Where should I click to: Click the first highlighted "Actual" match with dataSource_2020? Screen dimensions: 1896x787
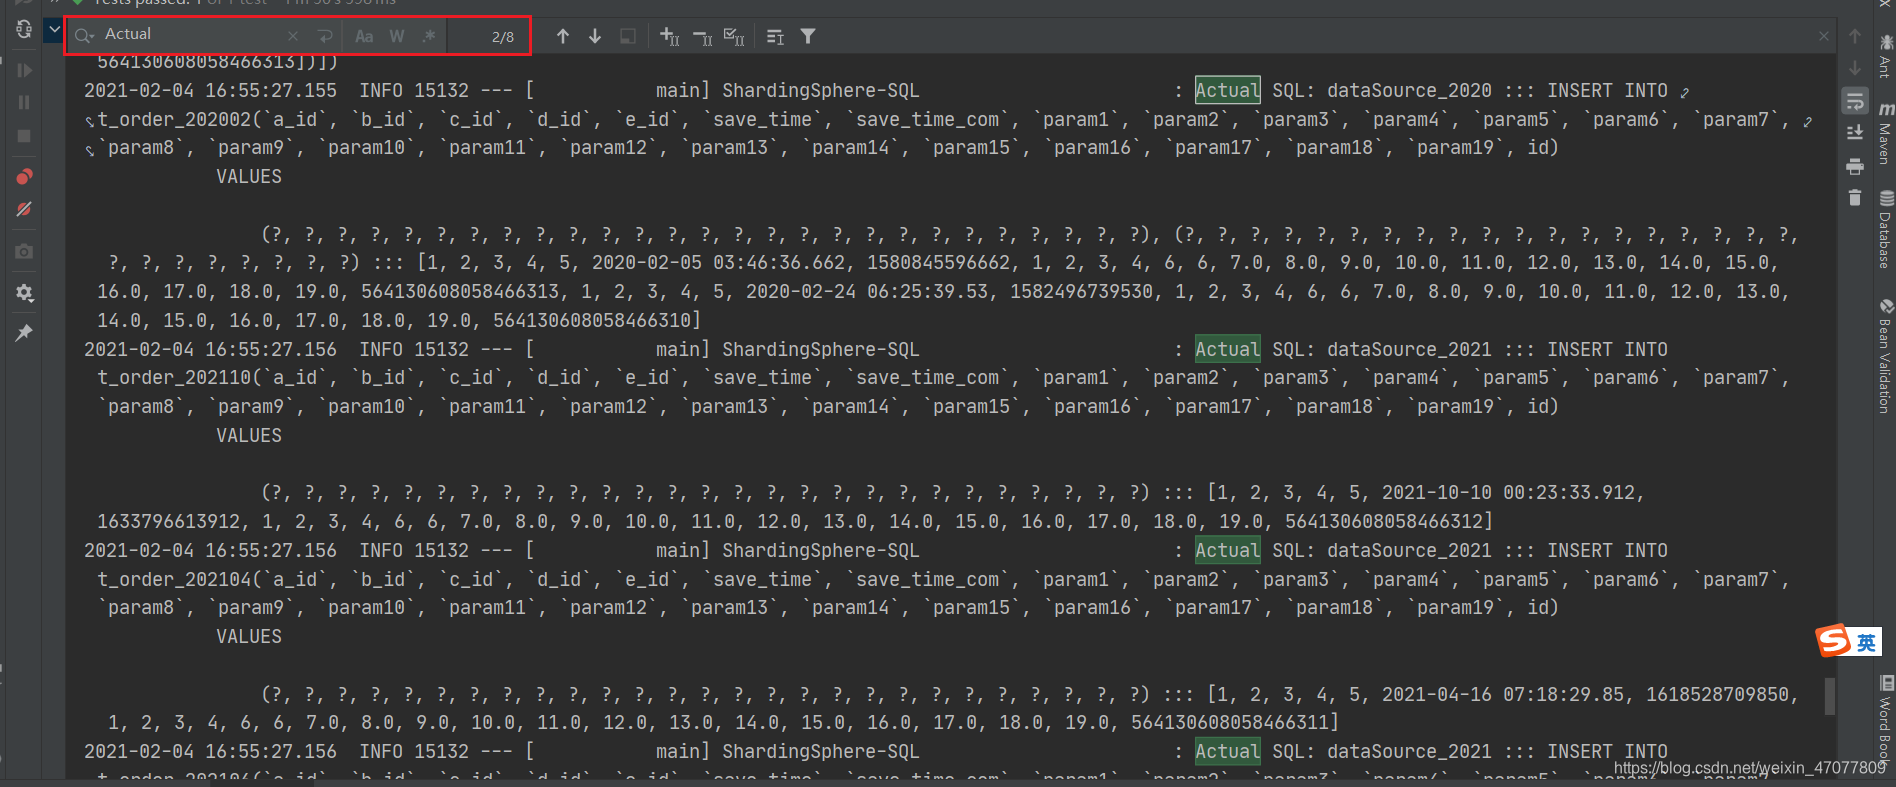point(1227,90)
